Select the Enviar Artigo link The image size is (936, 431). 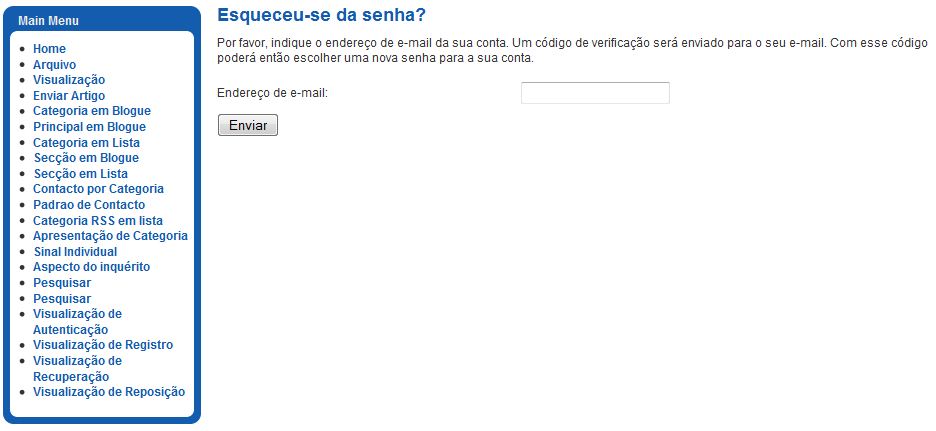click(x=69, y=96)
